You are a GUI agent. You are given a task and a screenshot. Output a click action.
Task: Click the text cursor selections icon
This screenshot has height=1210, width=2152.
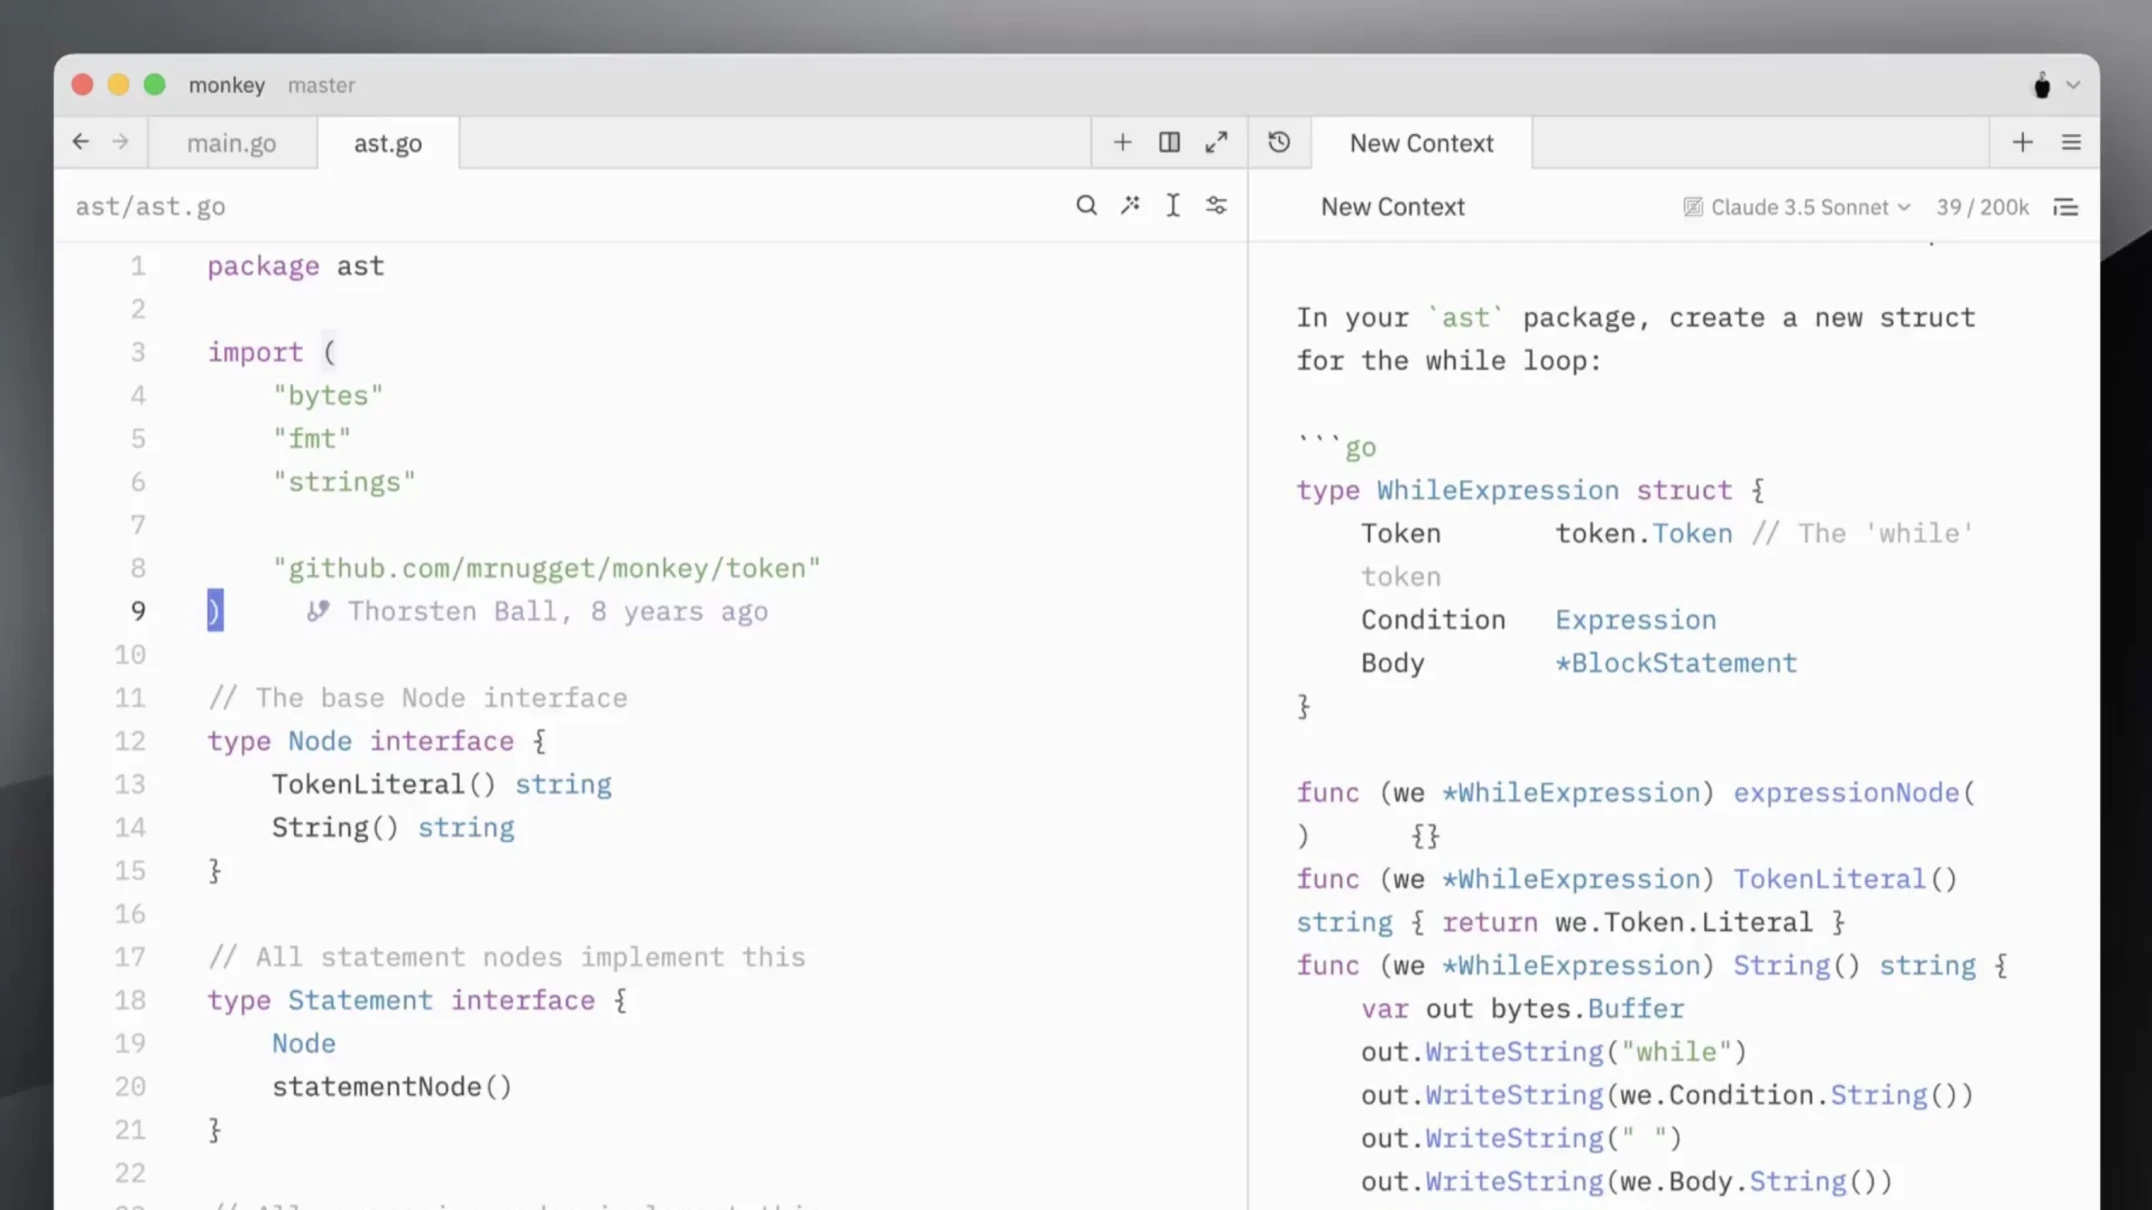tap(1173, 206)
